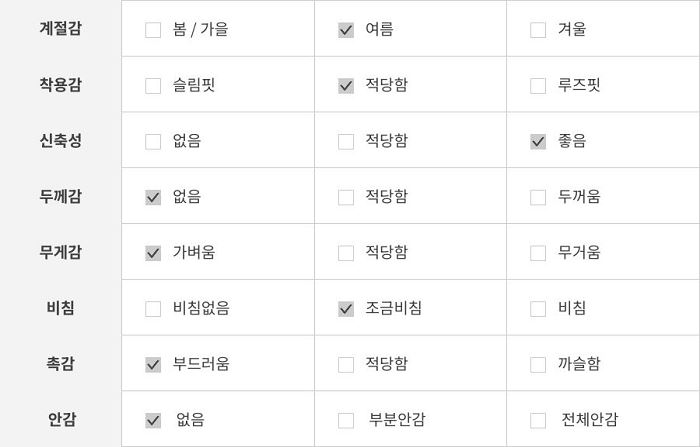Toggle the 부드러움 texture checkbox

click(x=153, y=365)
